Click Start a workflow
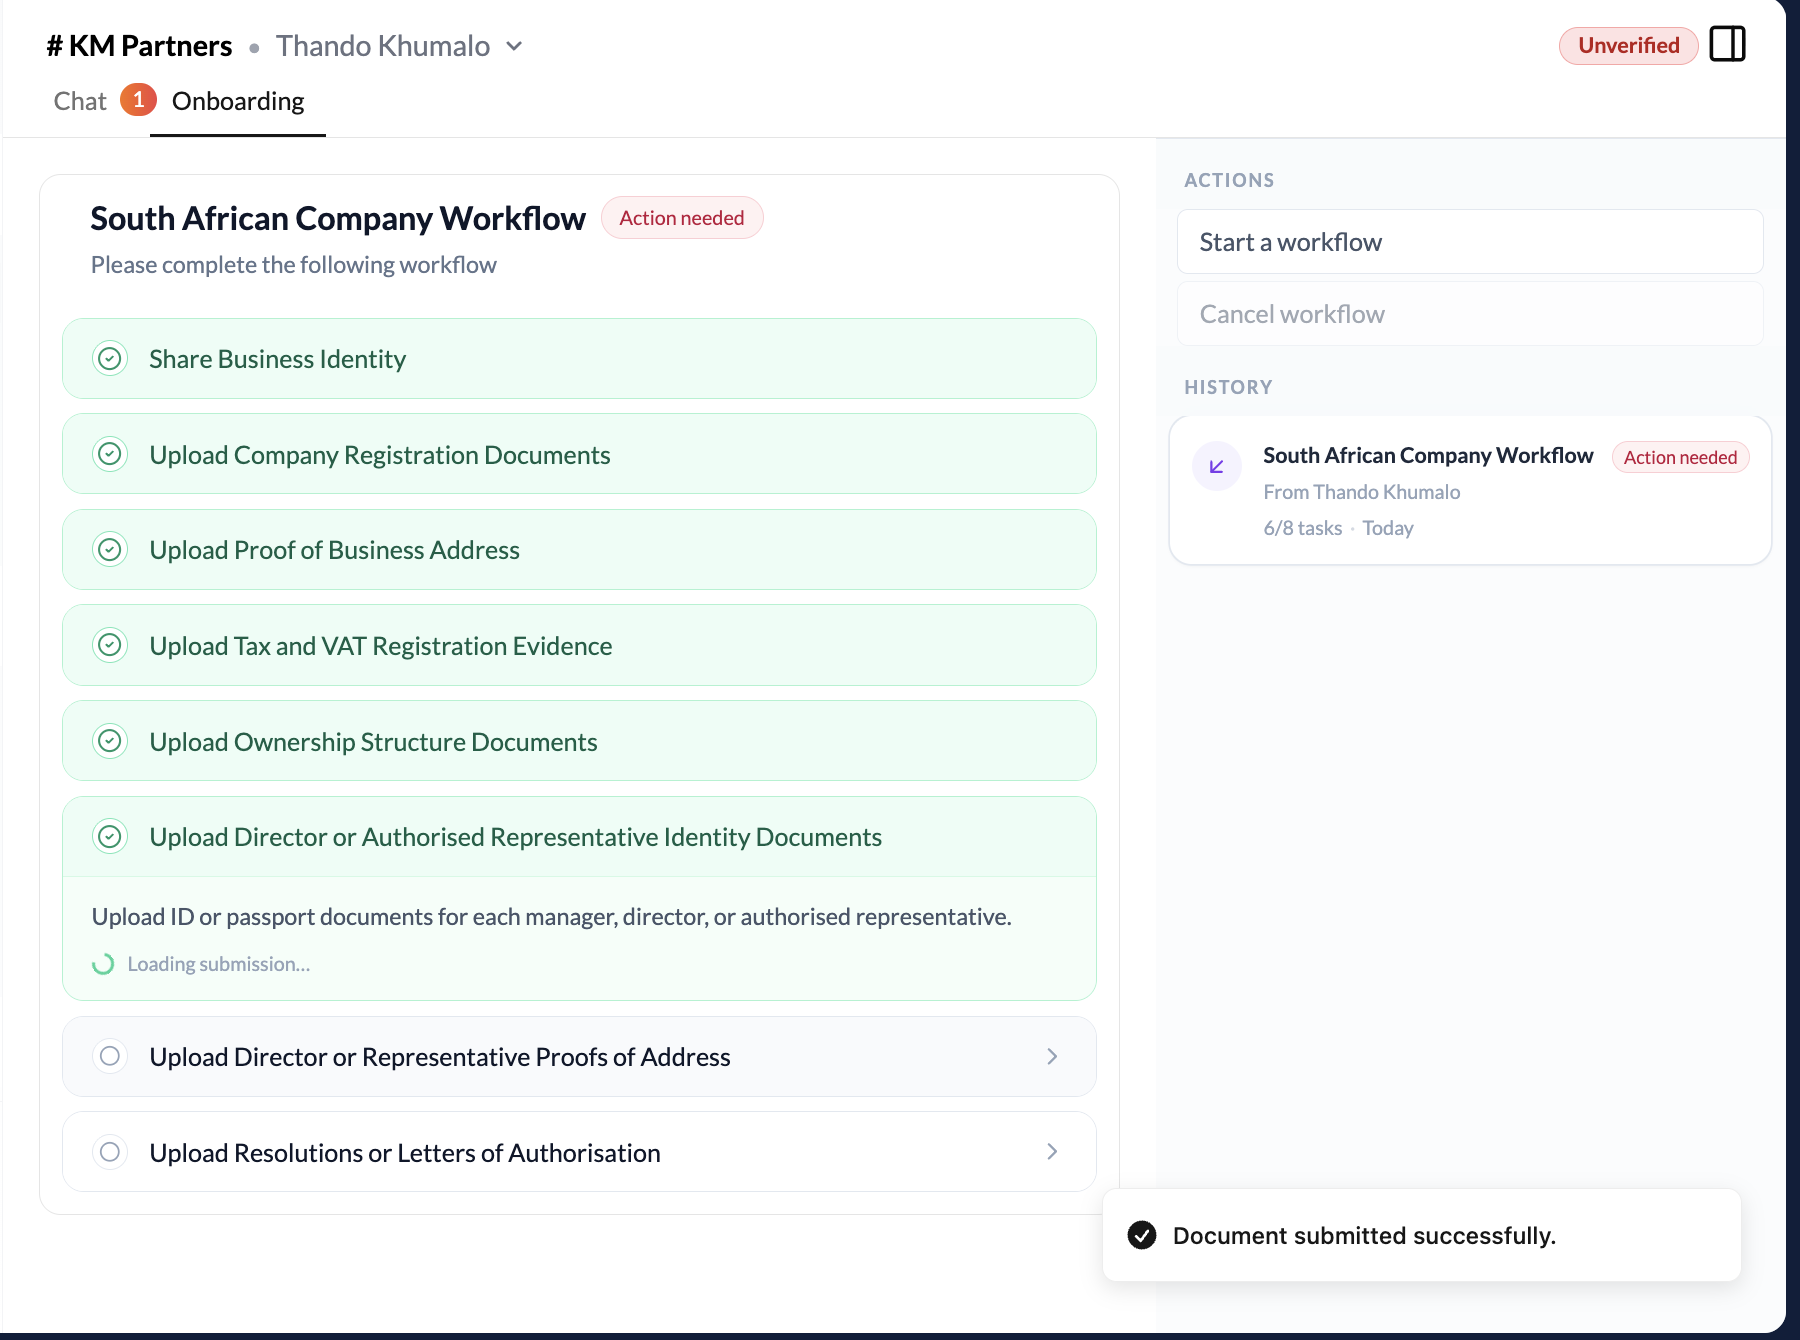The width and height of the screenshot is (1800, 1340). 1470,241
